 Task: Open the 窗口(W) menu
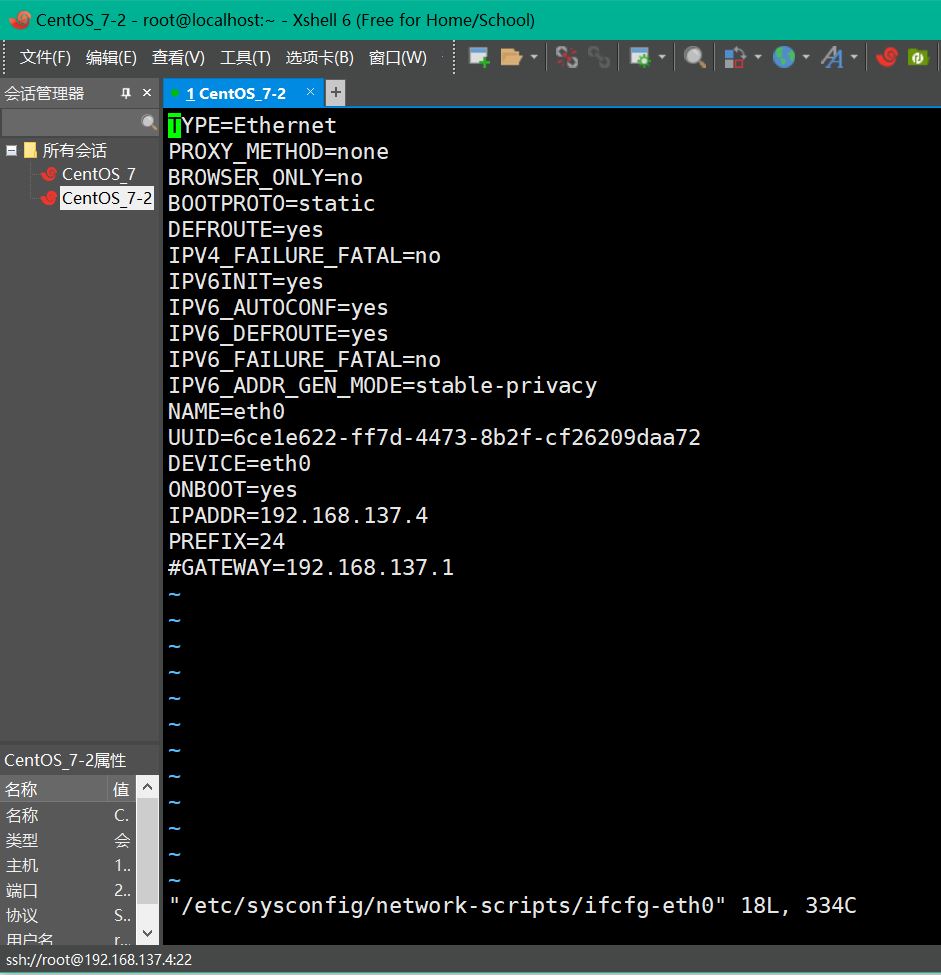coord(397,58)
